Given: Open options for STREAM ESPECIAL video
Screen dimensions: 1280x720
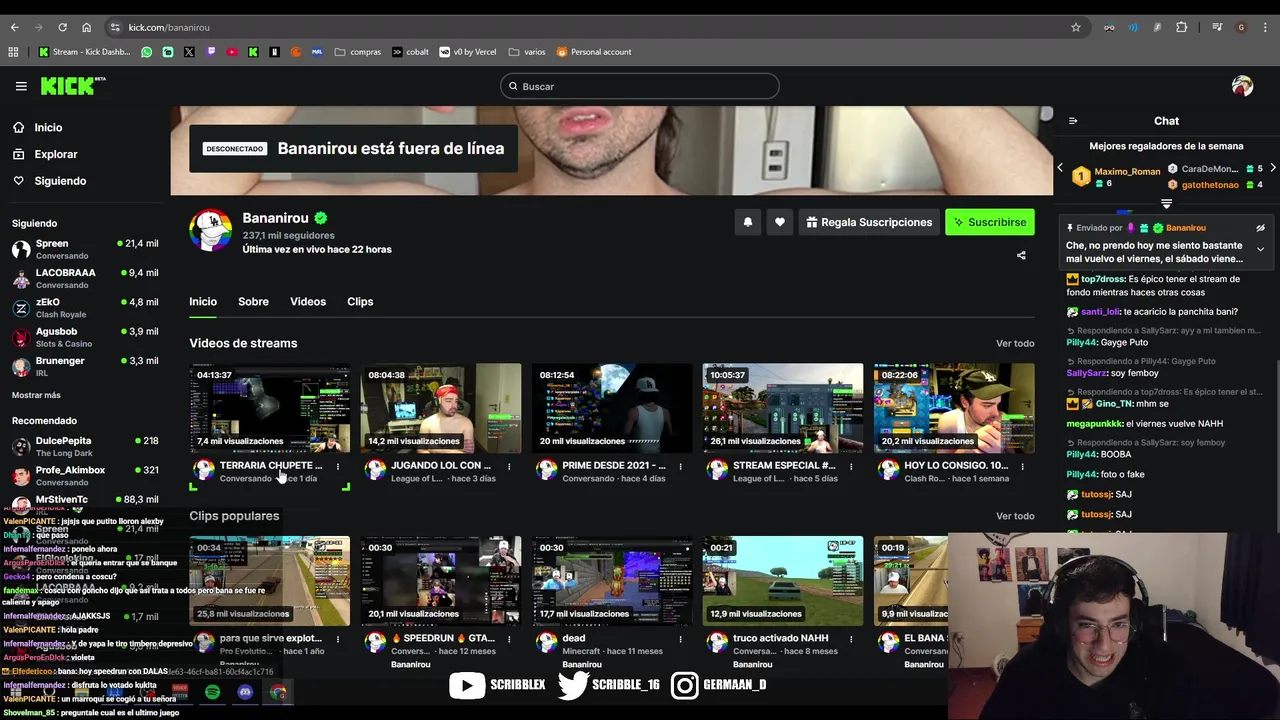Looking at the screenshot, I should coord(851,466).
